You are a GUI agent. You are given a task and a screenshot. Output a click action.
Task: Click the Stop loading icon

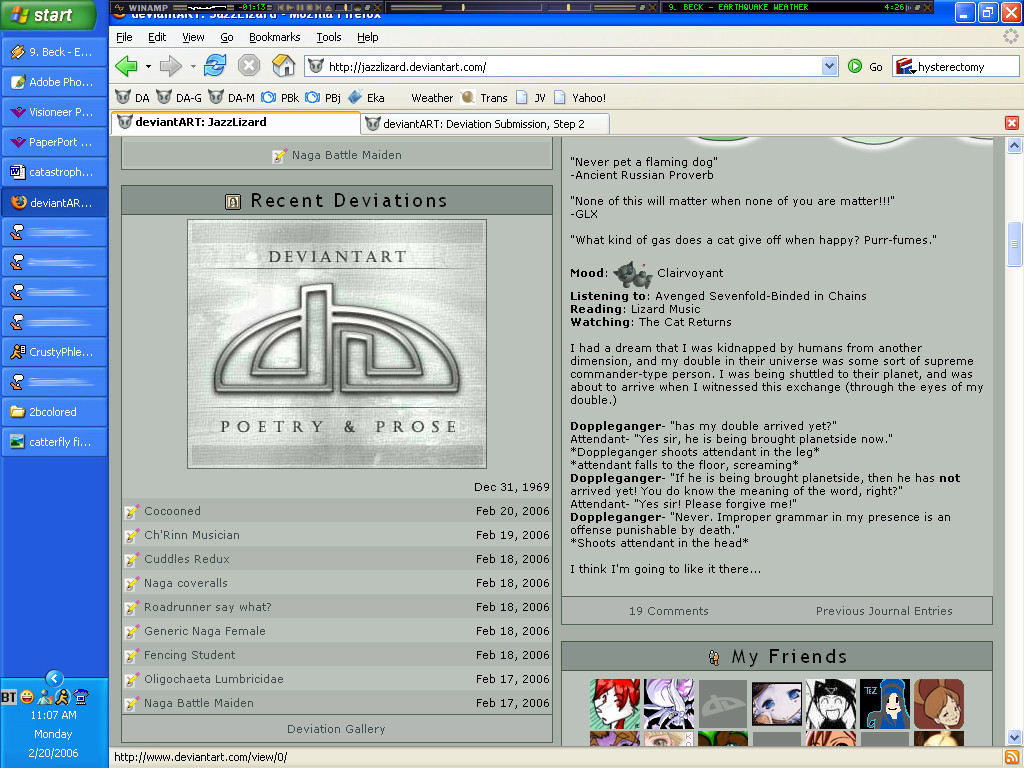[x=249, y=66]
